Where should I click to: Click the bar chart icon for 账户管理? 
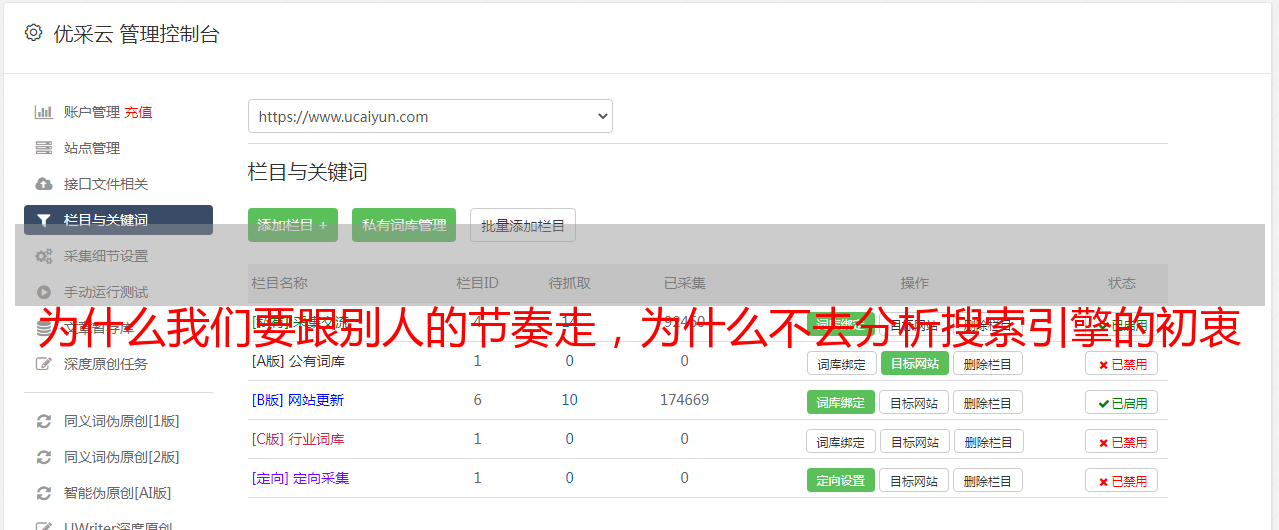coord(44,112)
